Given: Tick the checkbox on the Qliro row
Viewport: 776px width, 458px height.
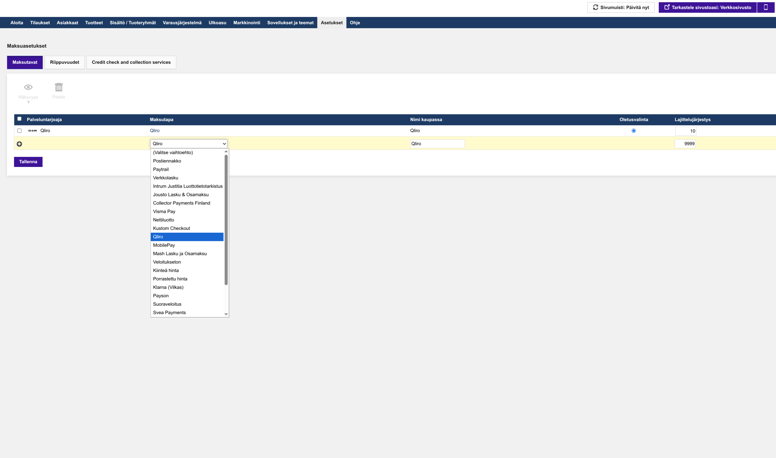Looking at the screenshot, I should pos(19,131).
